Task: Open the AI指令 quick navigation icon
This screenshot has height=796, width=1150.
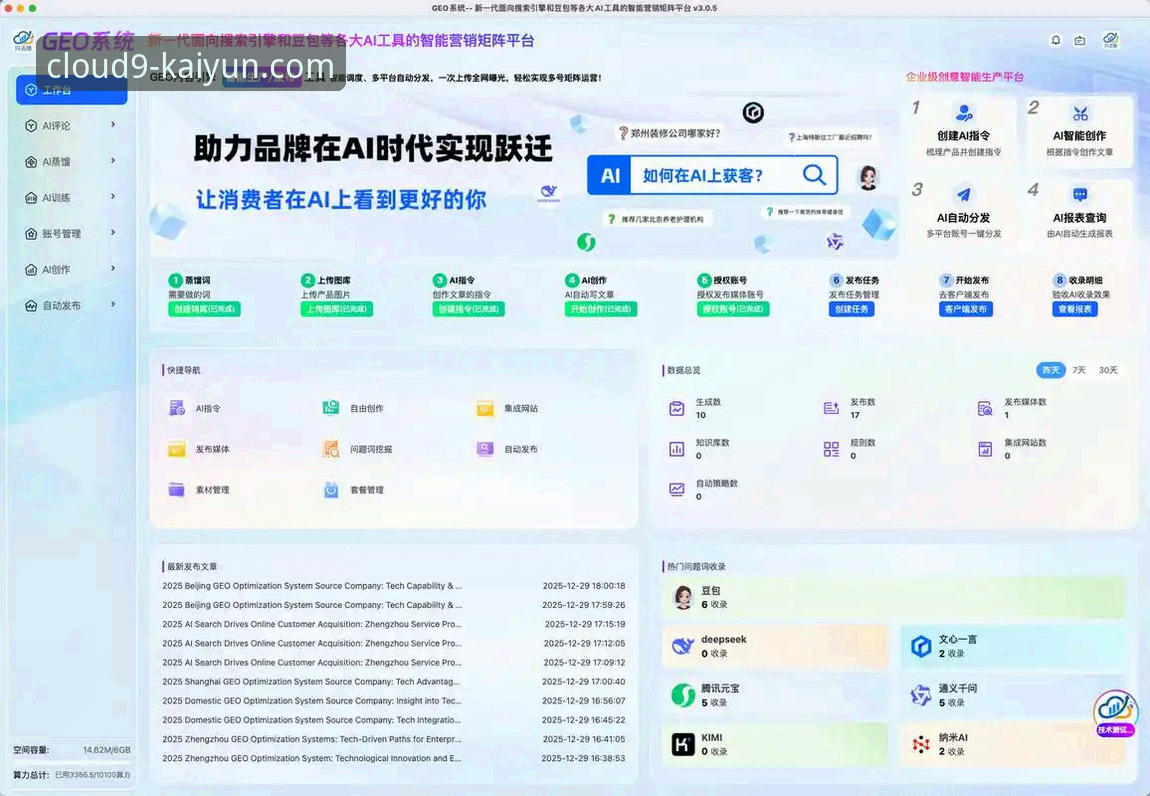Action: 176,406
